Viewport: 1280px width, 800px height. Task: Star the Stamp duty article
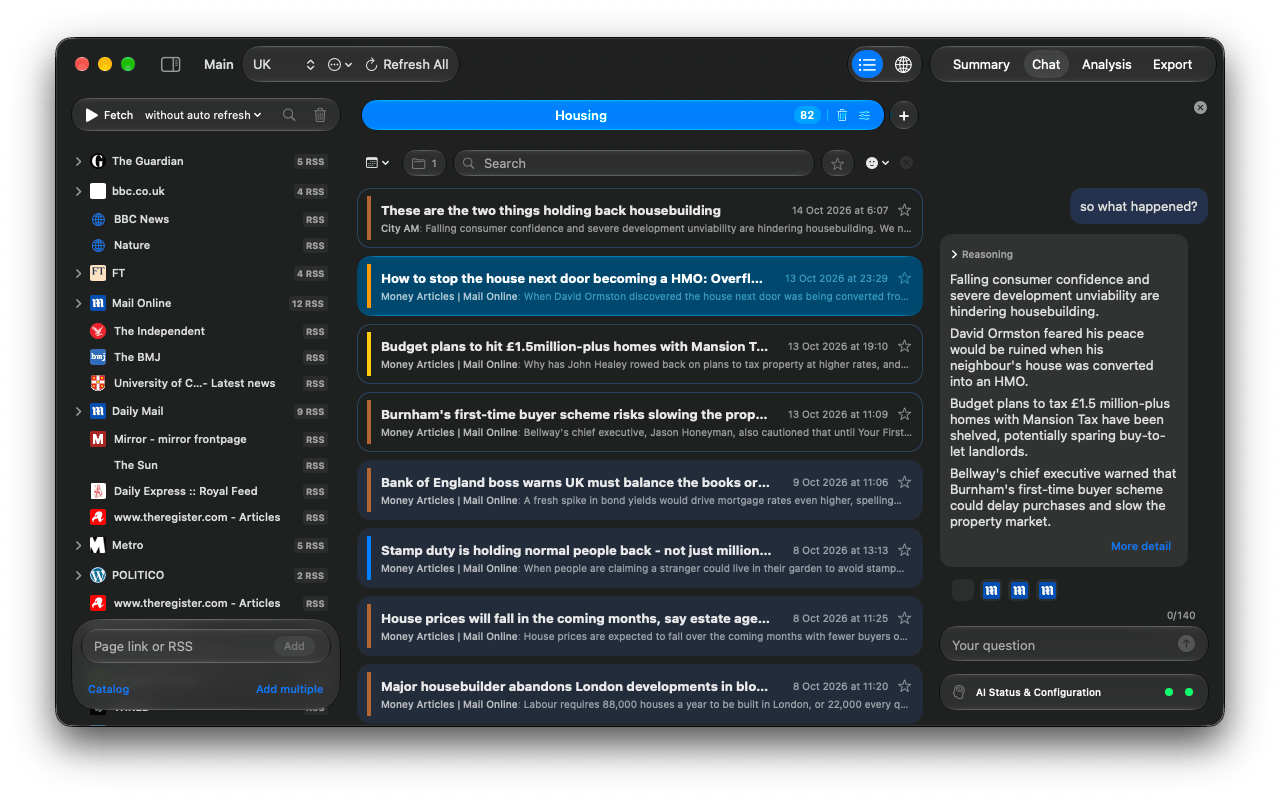tap(904, 550)
